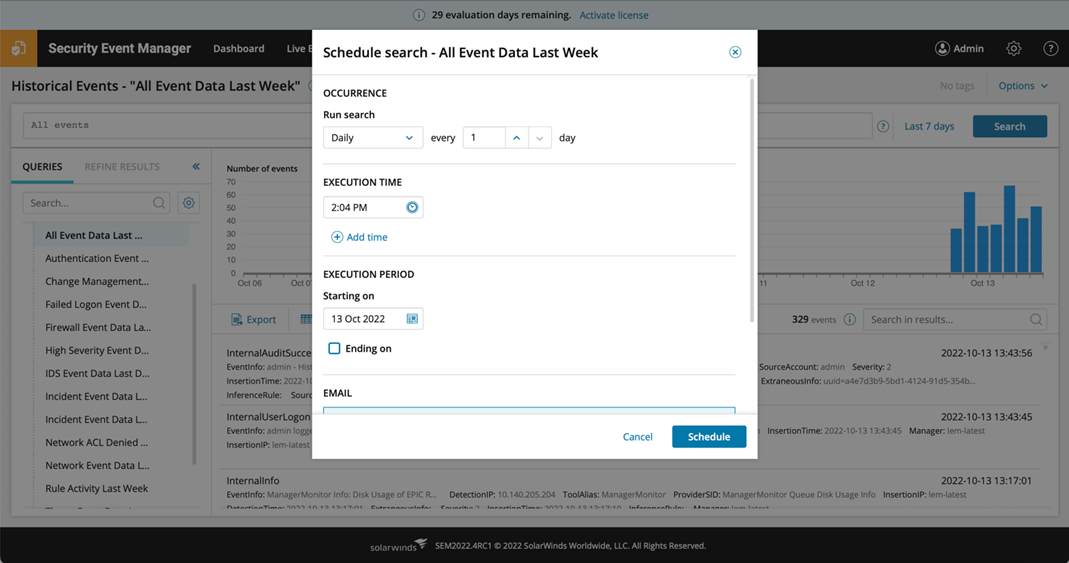The height and width of the screenshot is (563, 1069).
Task: Open the queries settings gear
Action: point(189,203)
